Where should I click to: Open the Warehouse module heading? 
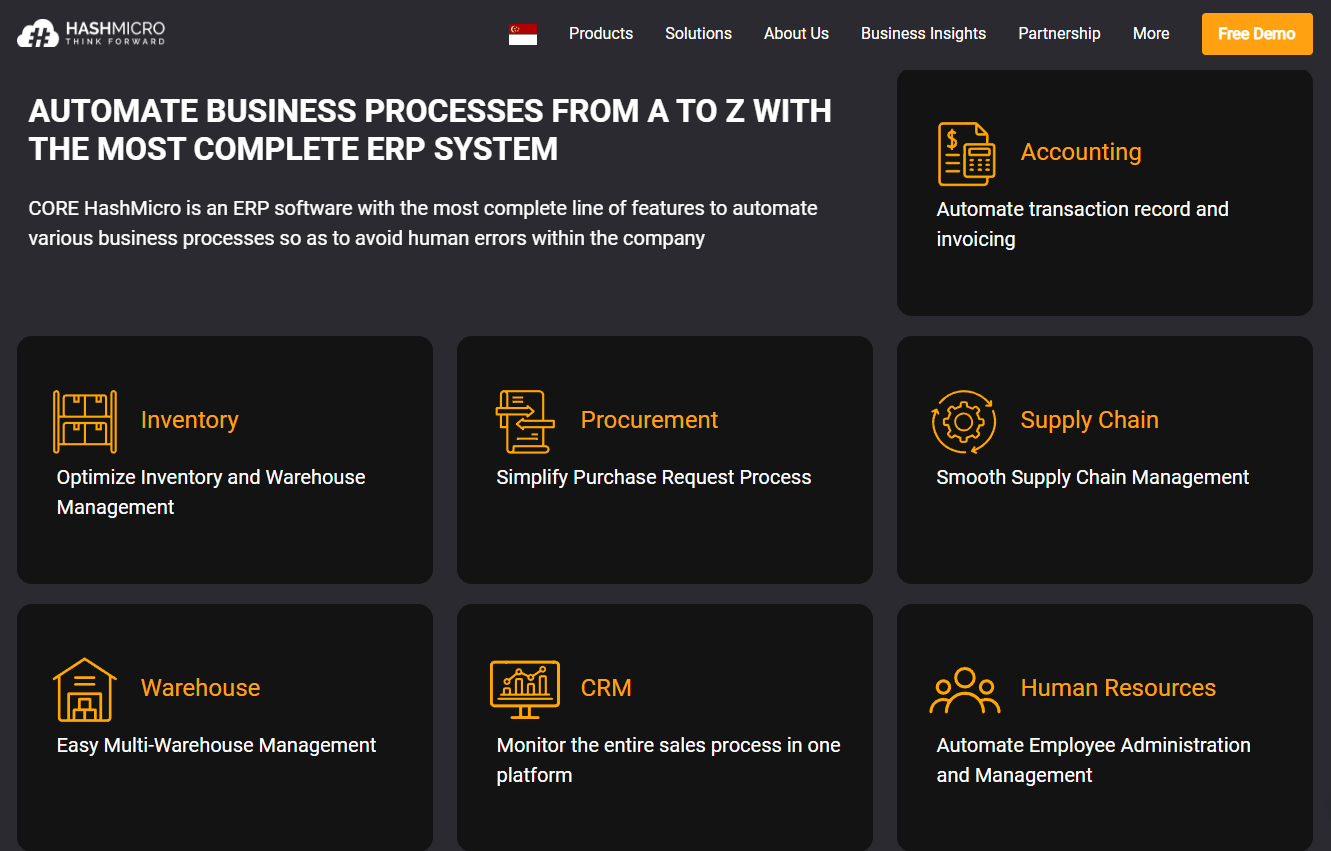point(200,688)
